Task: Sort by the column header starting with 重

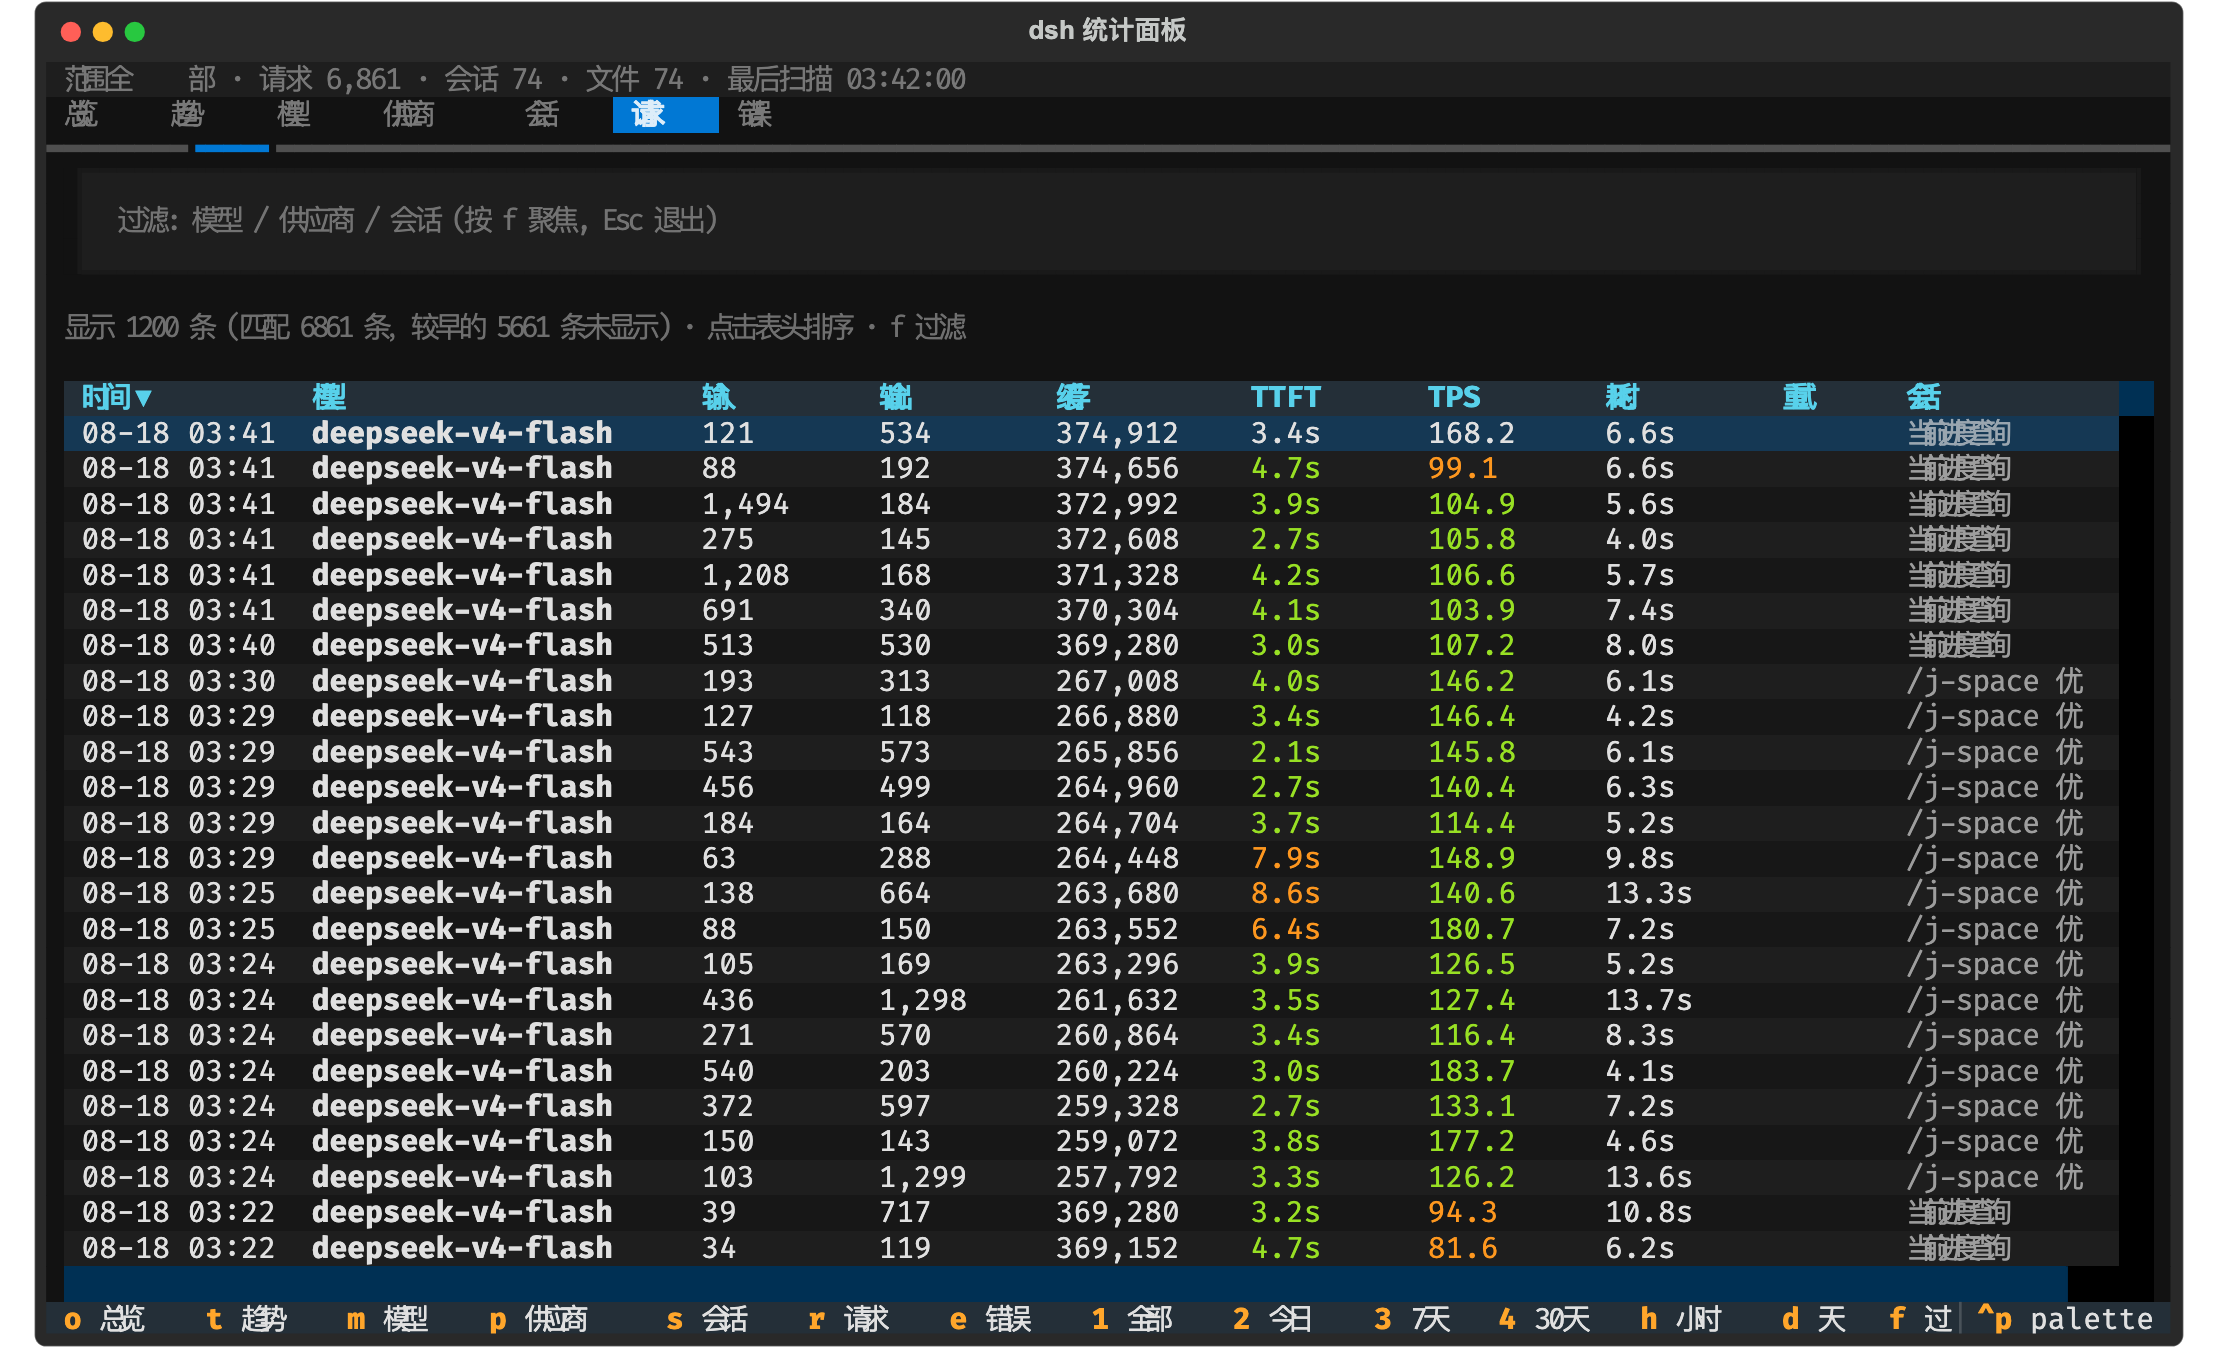Action: click(x=1800, y=398)
